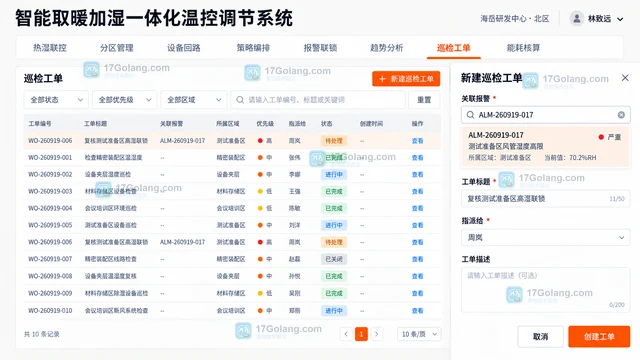Click the 工单编号 column header
Viewport: 640px width, 360px height.
pos(40,124)
